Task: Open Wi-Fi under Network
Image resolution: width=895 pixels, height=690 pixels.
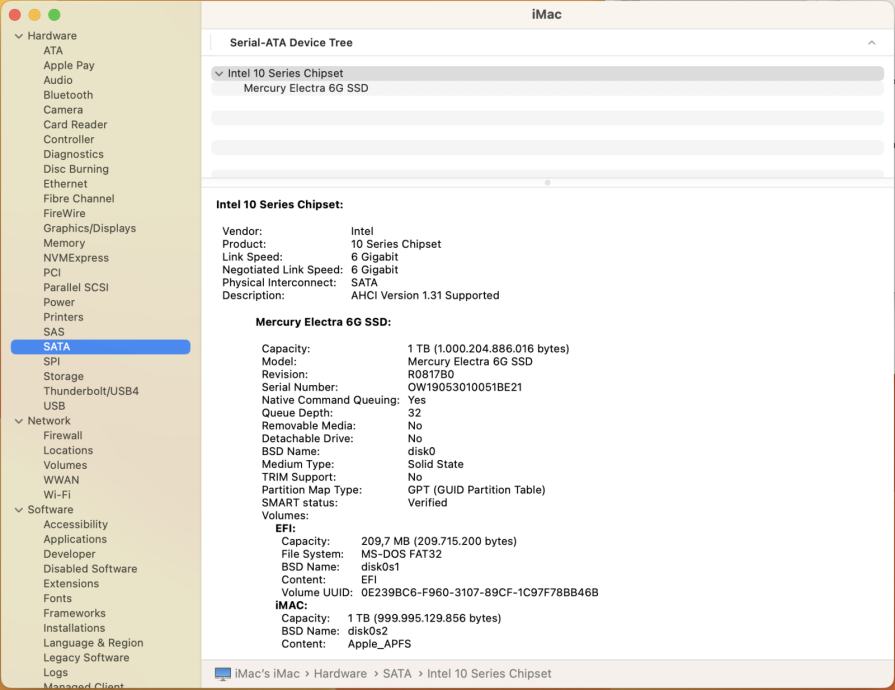Action: coord(57,495)
